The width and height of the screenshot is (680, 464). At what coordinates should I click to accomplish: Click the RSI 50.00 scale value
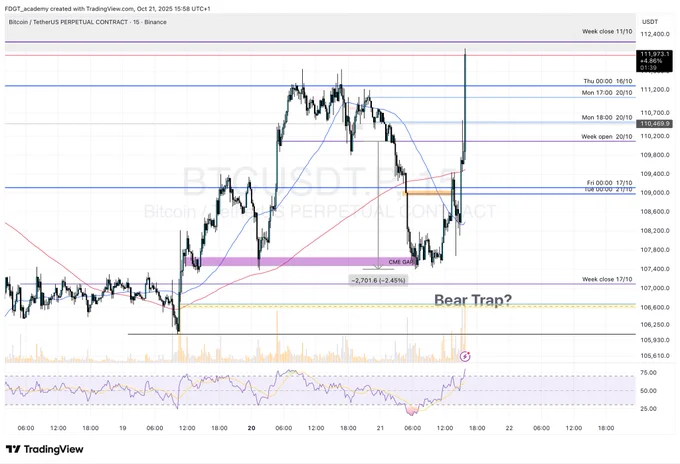pyautogui.click(x=648, y=391)
